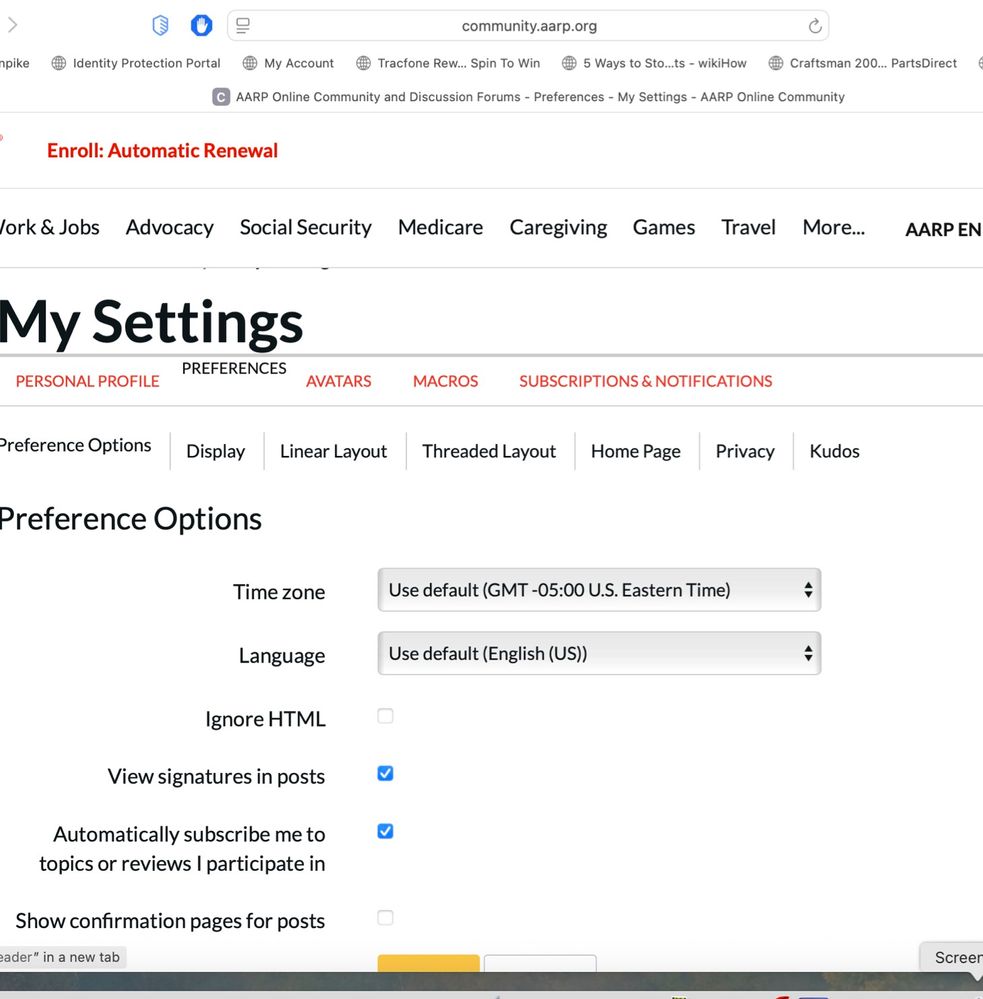Click the forward navigation arrow
Viewport: 983px width, 999px height.
[x=12, y=26]
